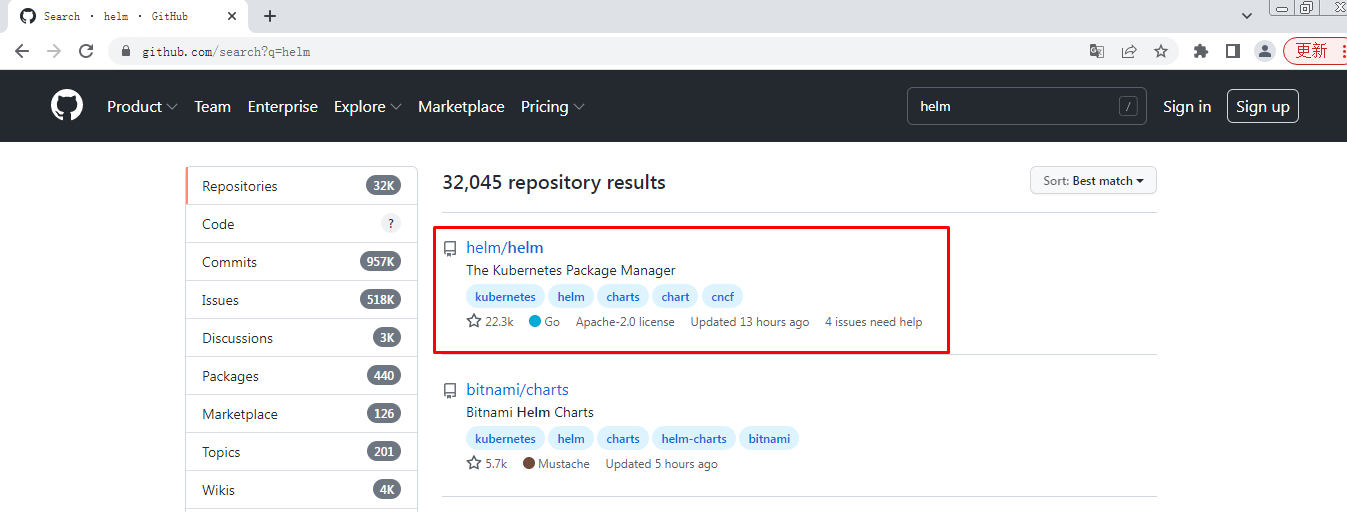The image size is (1347, 512).
Task: Click 4 issues need help link
Action: [x=874, y=322]
